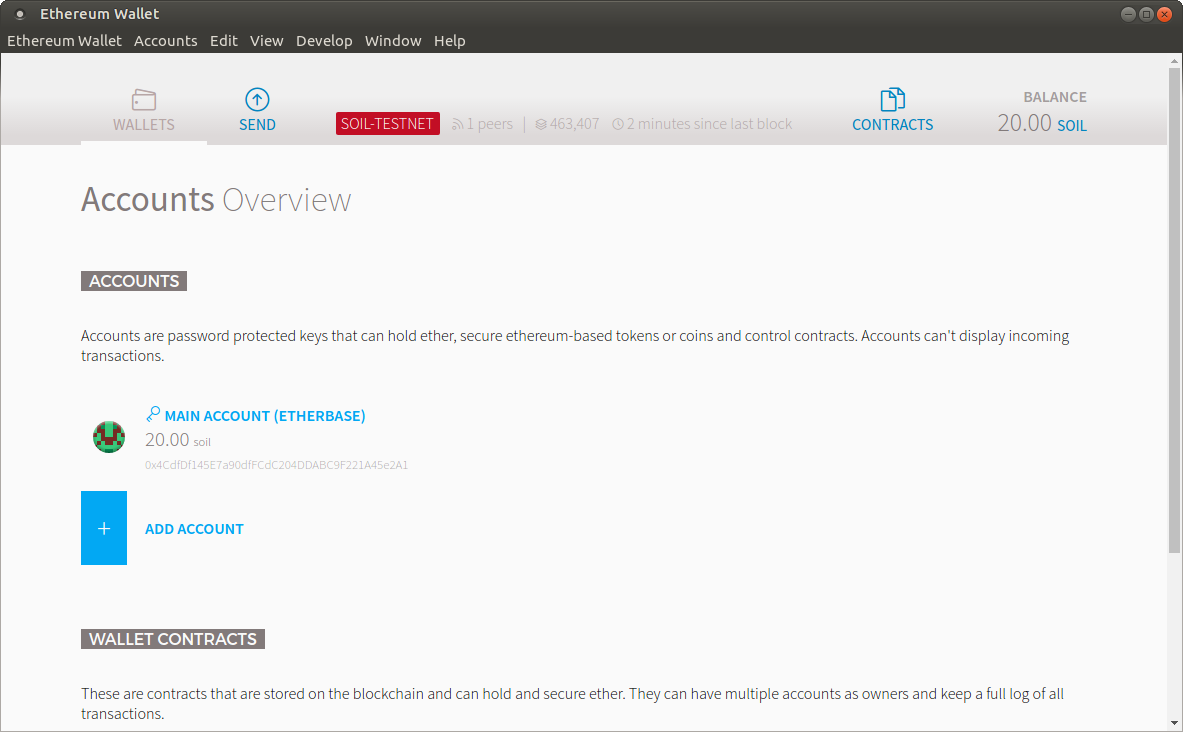The image size is (1183, 732).
Task: Click the BALANCE label in header
Action: coord(1055,97)
